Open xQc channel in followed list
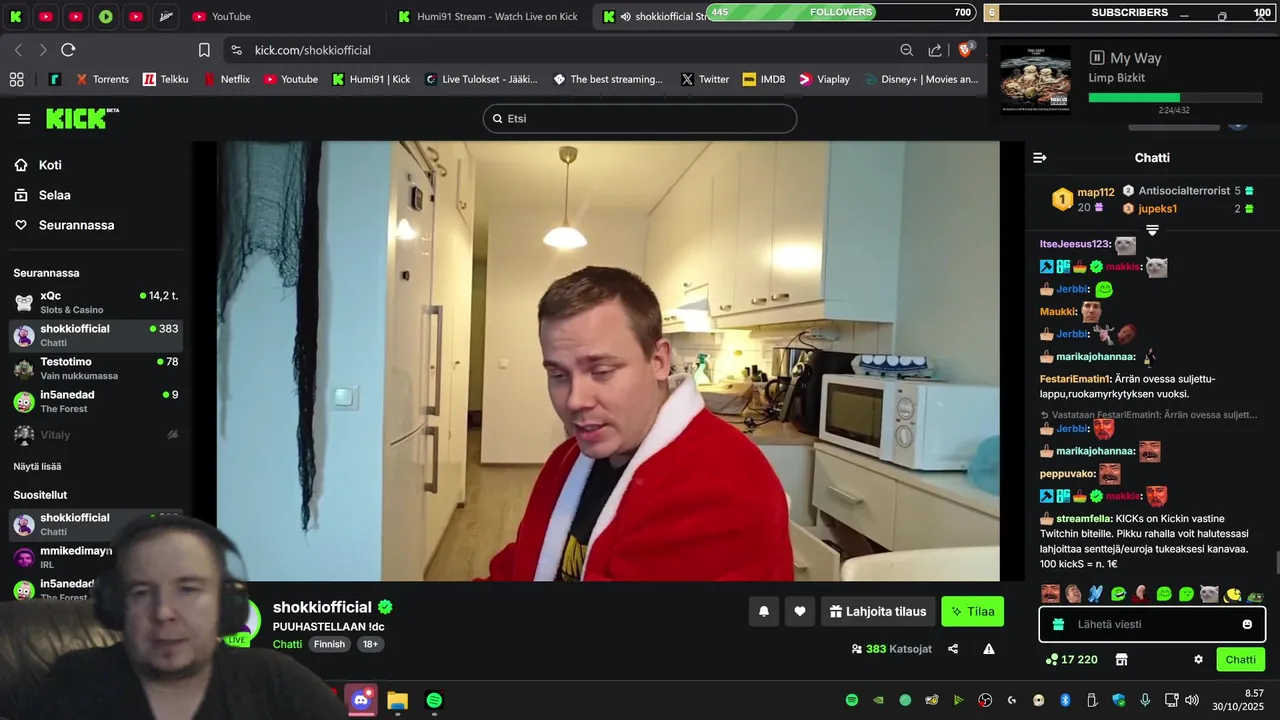 click(x=96, y=302)
